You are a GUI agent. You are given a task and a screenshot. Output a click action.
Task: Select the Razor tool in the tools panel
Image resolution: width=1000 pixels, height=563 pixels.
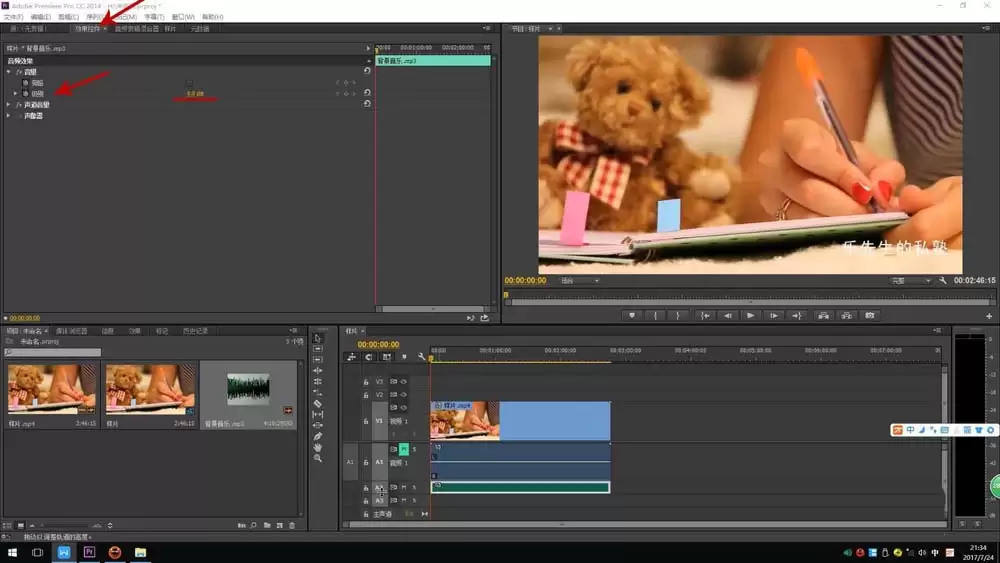point(318,403)
